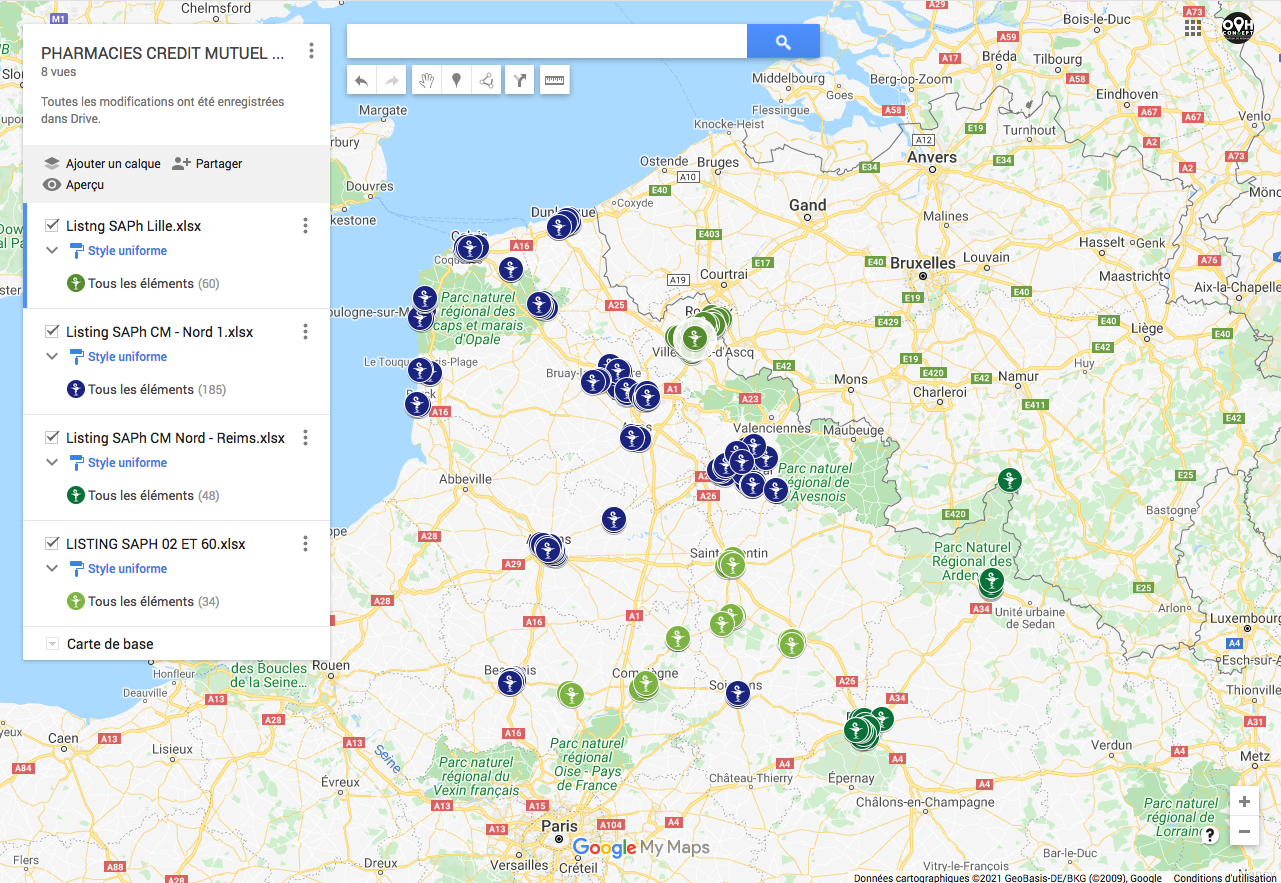The height and width of the screenshot is (883, 1281).
Task: Open options for Listing SAPh CM Nord - Reims.xlsx
Action: pyautogui.click(x=306, y=438)
